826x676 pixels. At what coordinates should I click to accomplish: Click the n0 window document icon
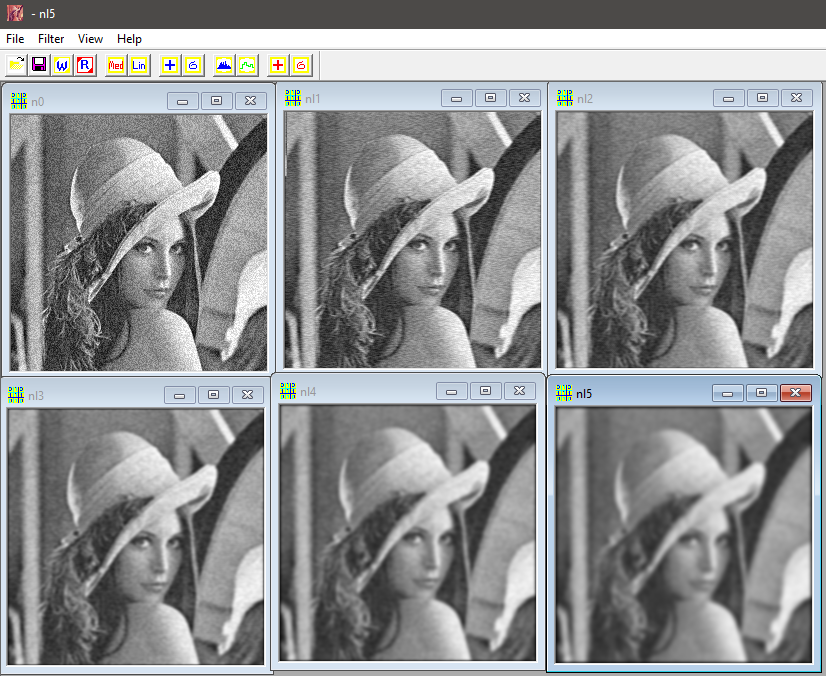coord(19,101)
